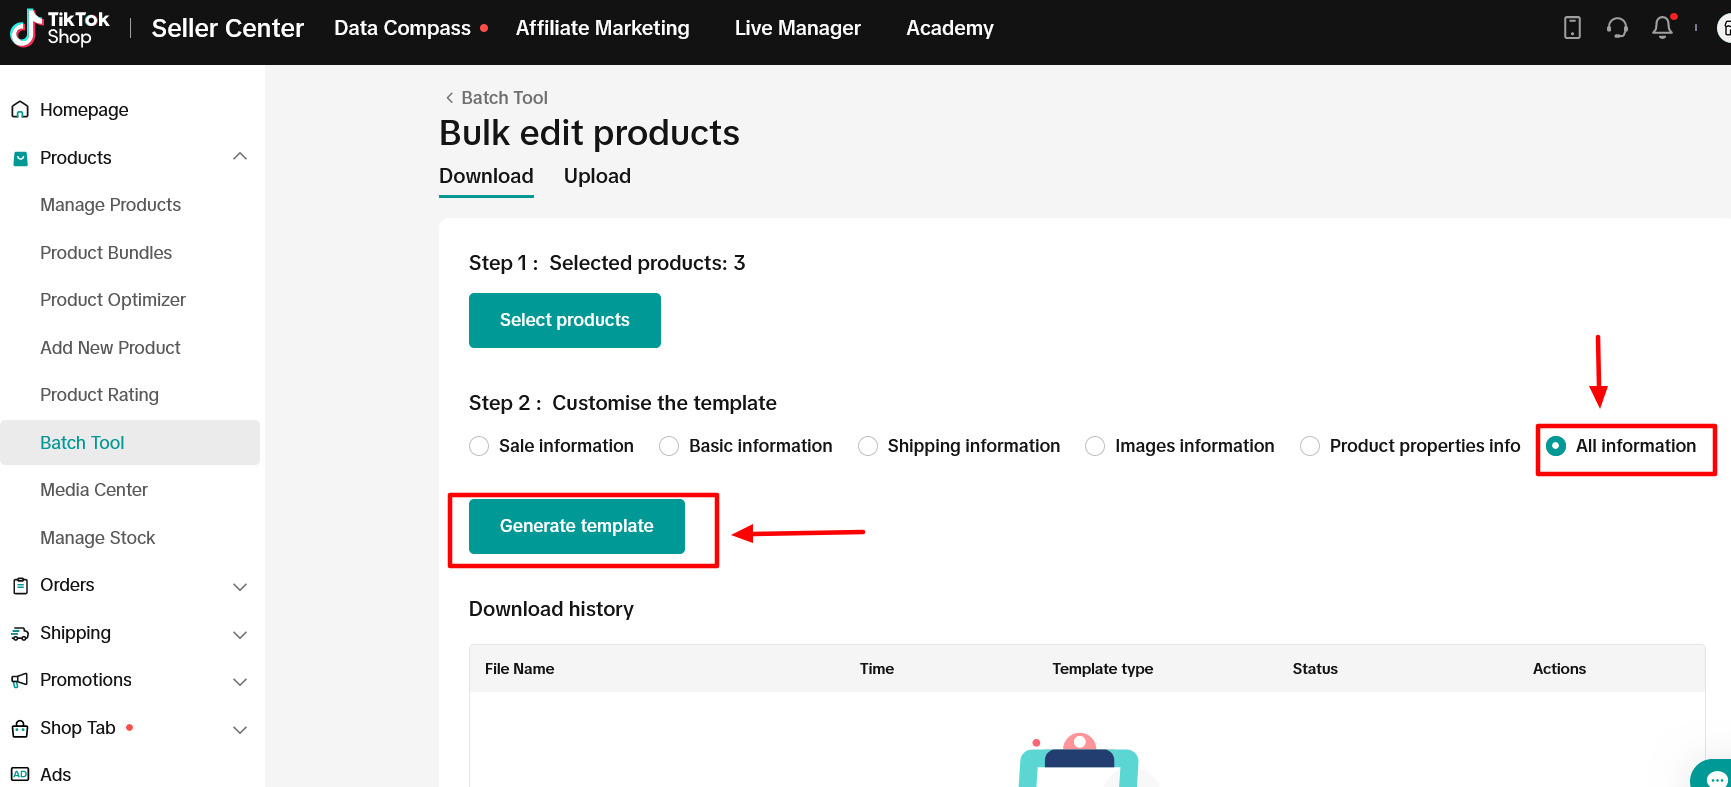1731x787 pixels.
Task: Click the Promotions megaphone icon
Action: point(20,681)
